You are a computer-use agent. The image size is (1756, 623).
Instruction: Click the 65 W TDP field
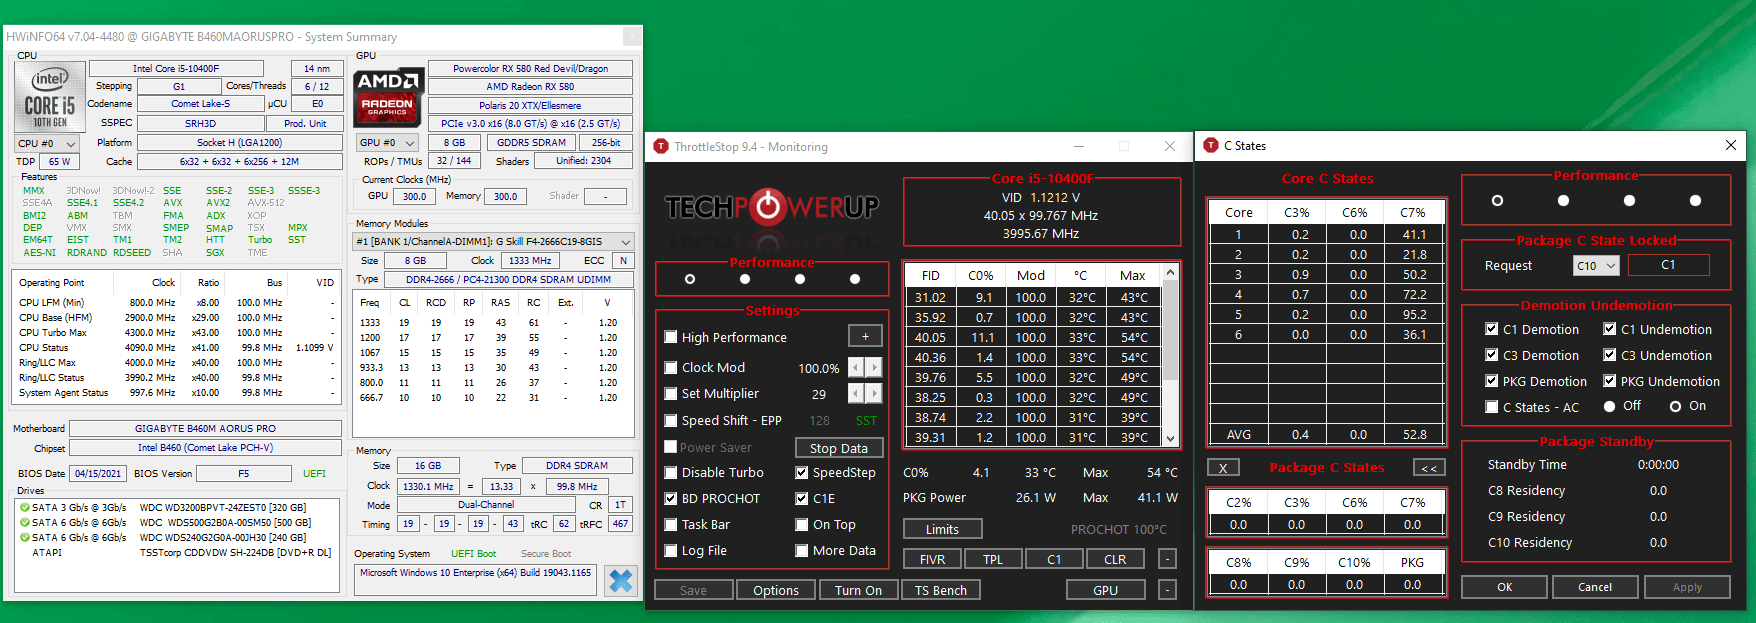click(x=59, y=161)
